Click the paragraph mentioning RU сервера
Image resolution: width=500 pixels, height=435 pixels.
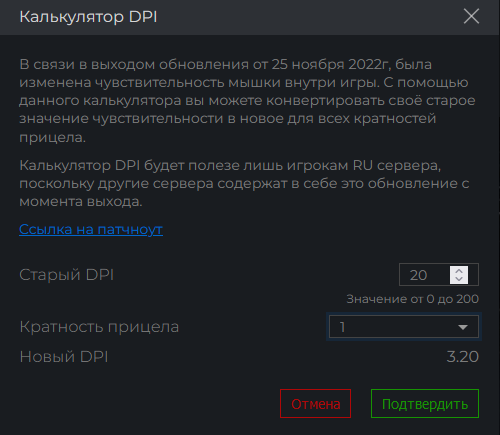[x=244, y=183]
